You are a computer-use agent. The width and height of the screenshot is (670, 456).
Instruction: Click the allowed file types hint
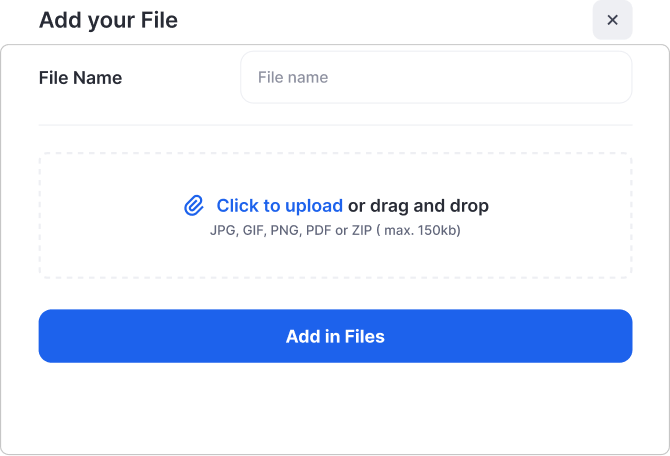335,230
